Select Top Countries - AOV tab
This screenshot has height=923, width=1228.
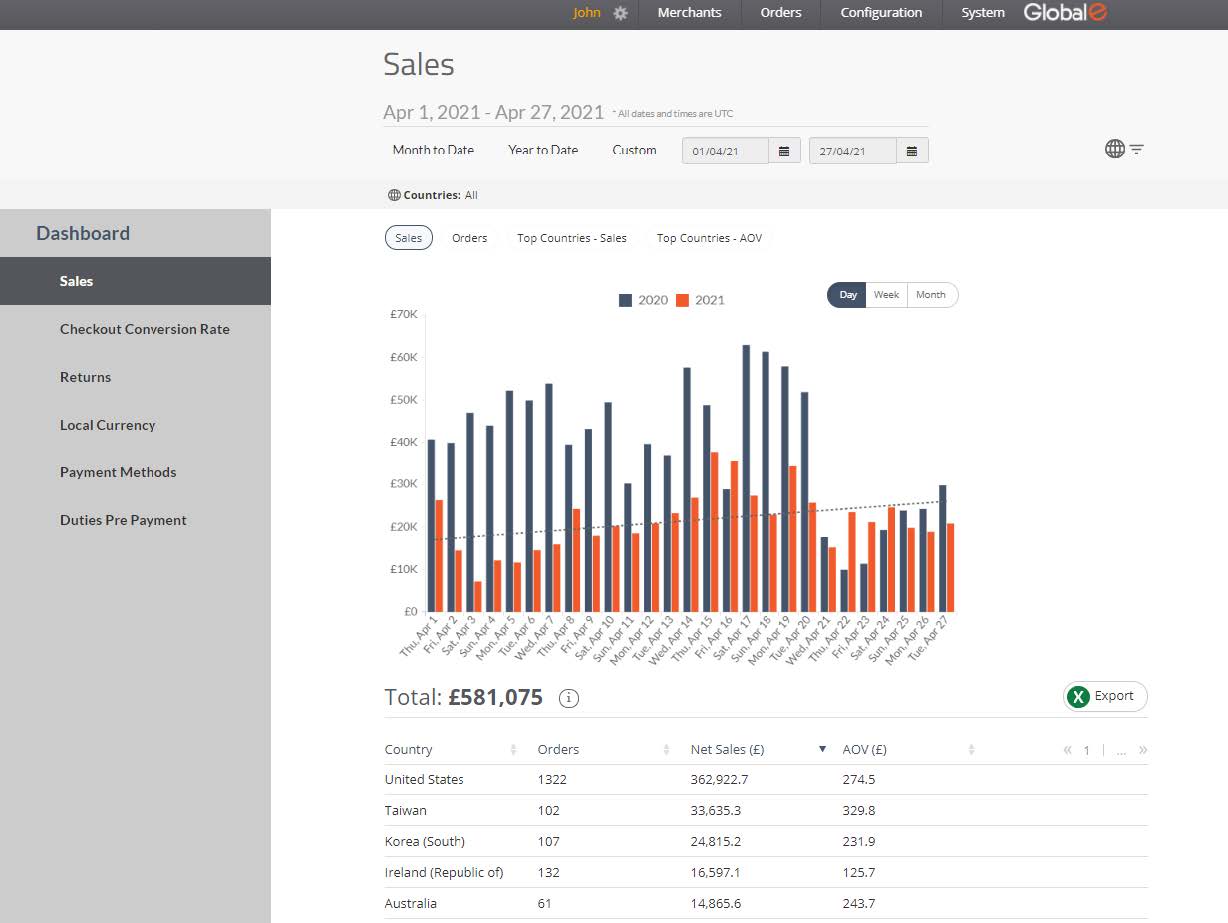tap(709, 238)
